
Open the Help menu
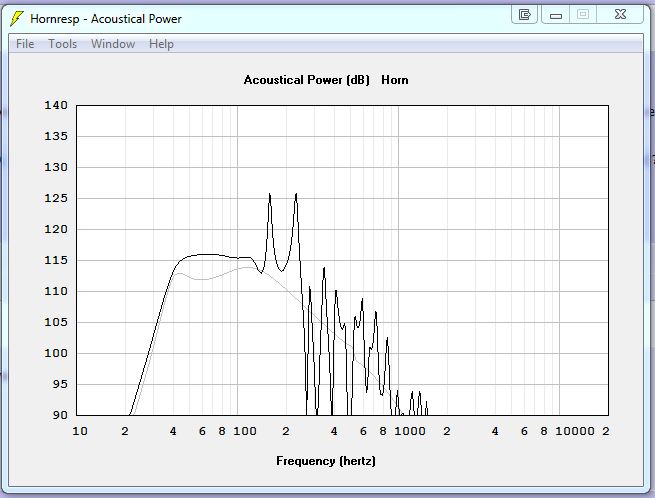tap(161, 44)
